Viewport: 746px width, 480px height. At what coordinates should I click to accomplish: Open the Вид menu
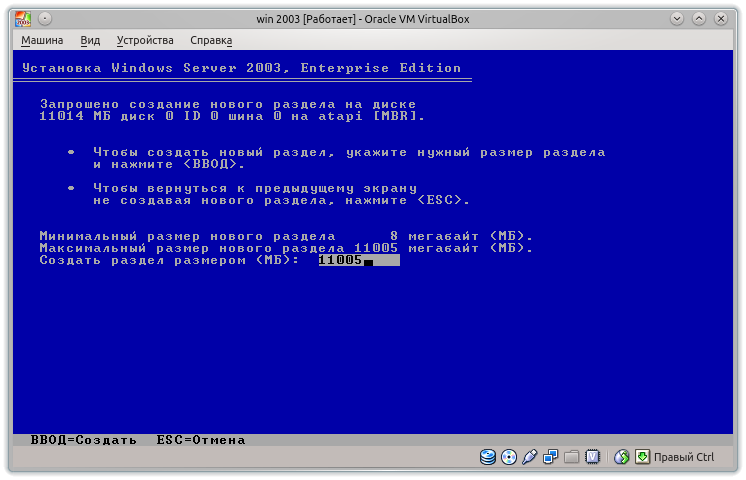pos(90,40)
